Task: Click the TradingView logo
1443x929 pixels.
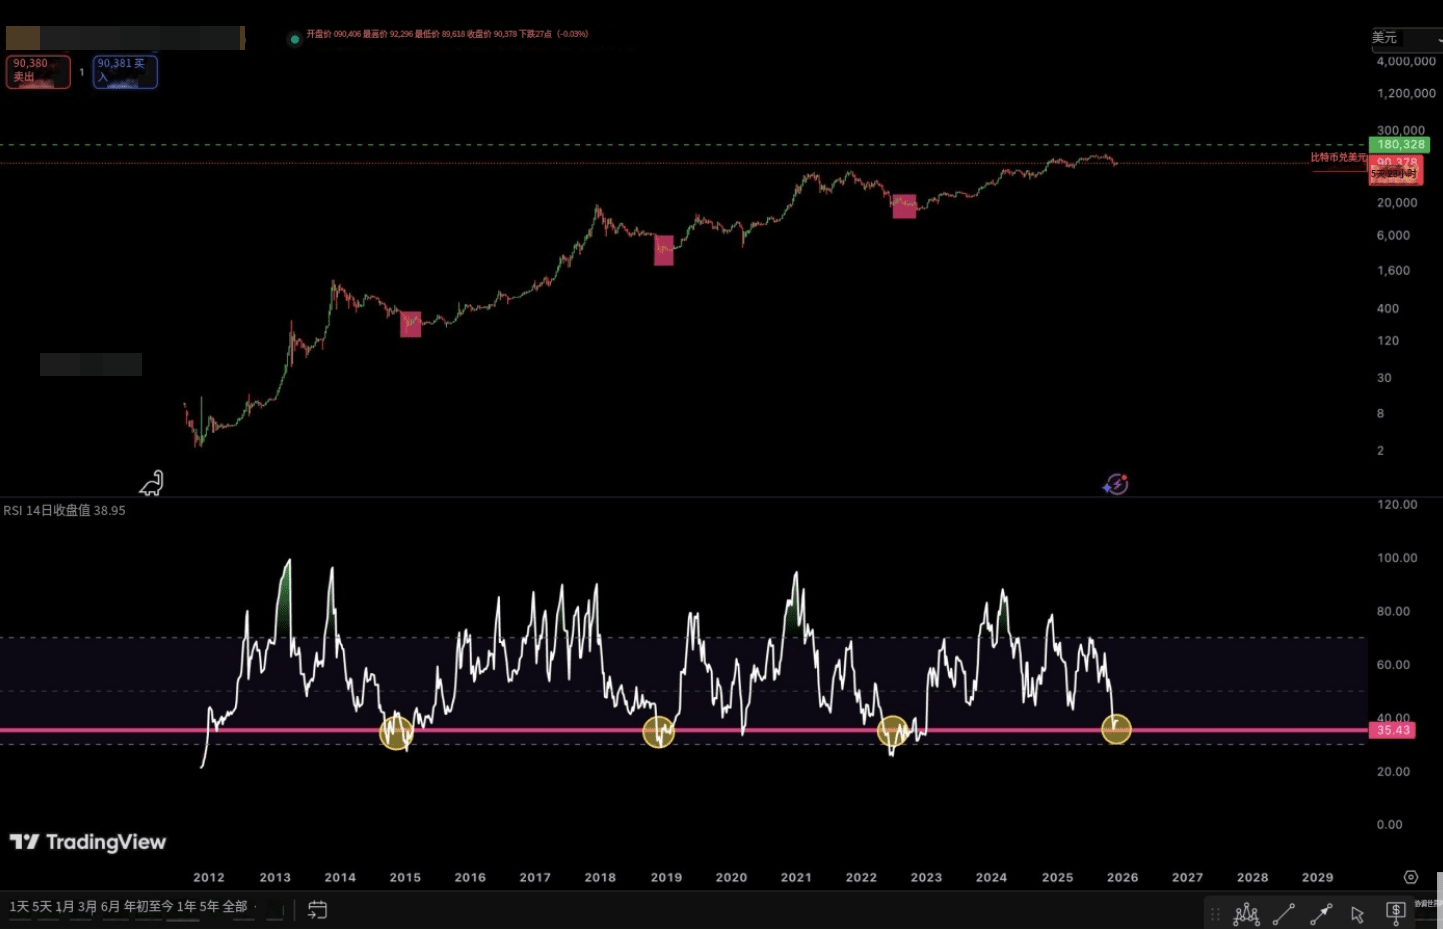Action: click(88, 842)
